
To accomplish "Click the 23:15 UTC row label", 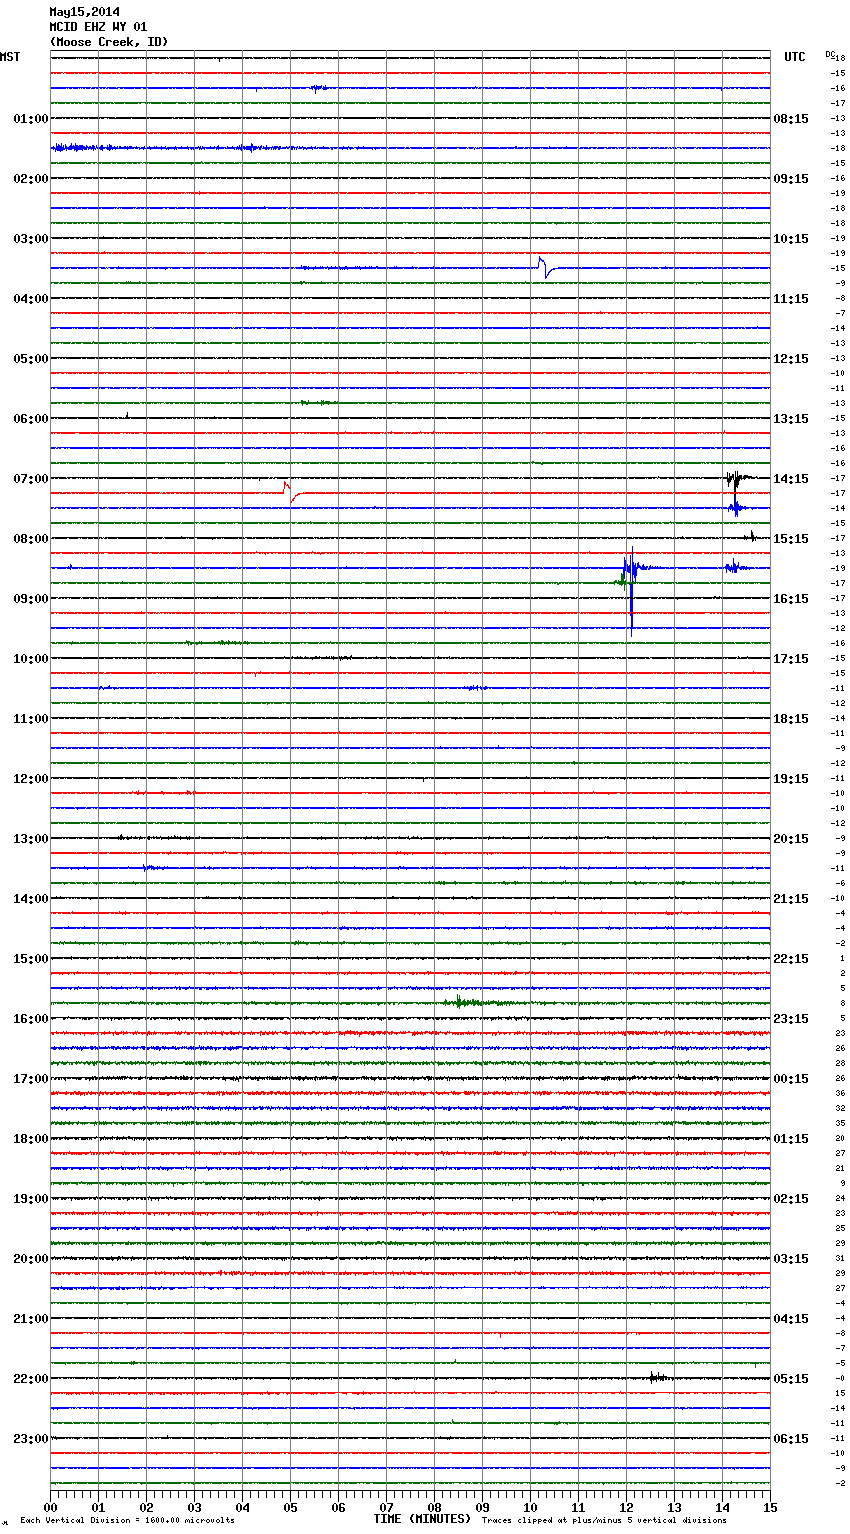I will click(791, 1019).
